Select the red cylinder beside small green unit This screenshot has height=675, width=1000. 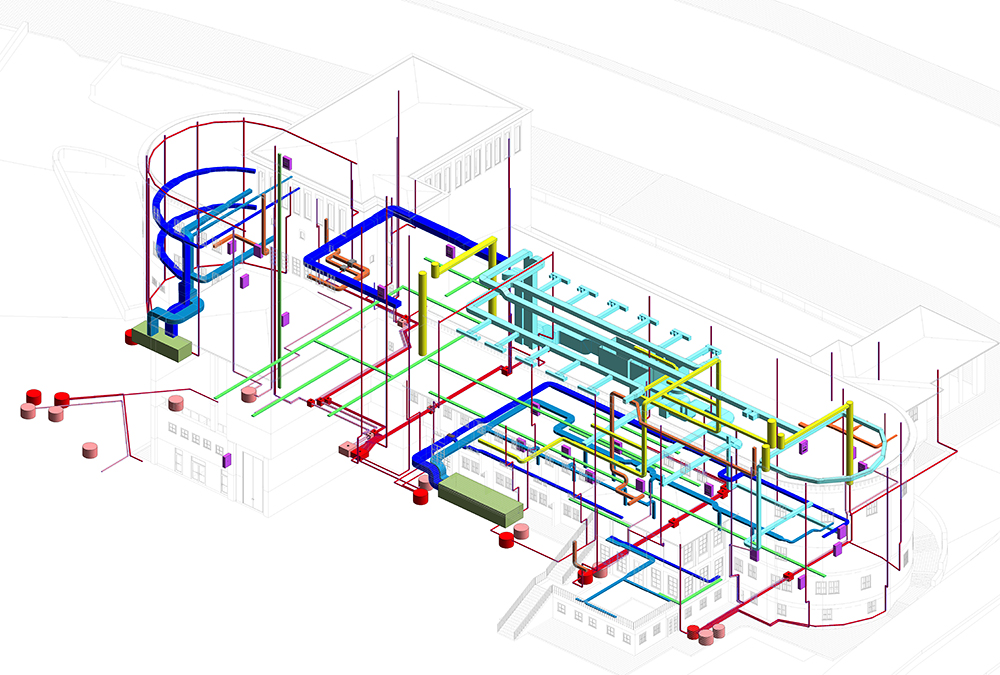coord(130,336)
